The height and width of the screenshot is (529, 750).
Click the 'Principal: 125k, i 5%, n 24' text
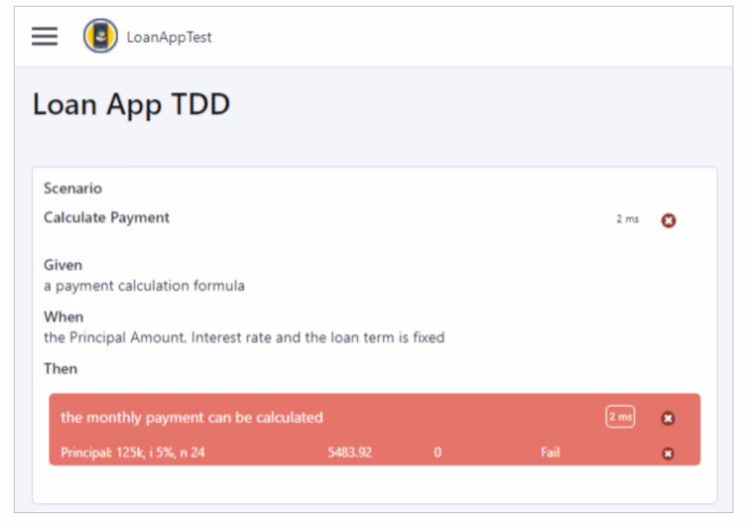coord(132,452)
